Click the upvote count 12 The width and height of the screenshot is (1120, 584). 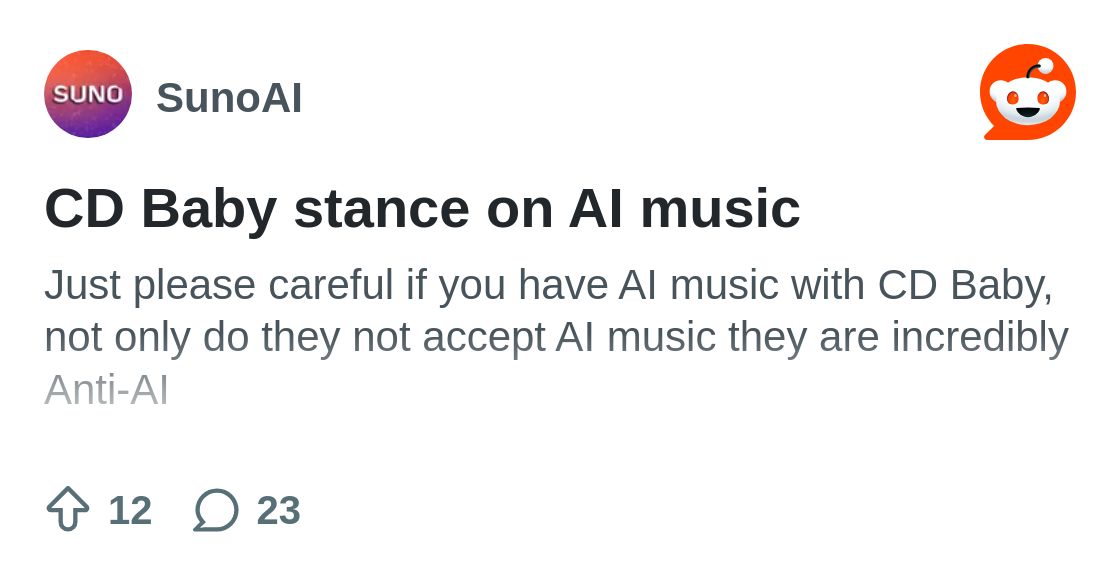(130, 510)
